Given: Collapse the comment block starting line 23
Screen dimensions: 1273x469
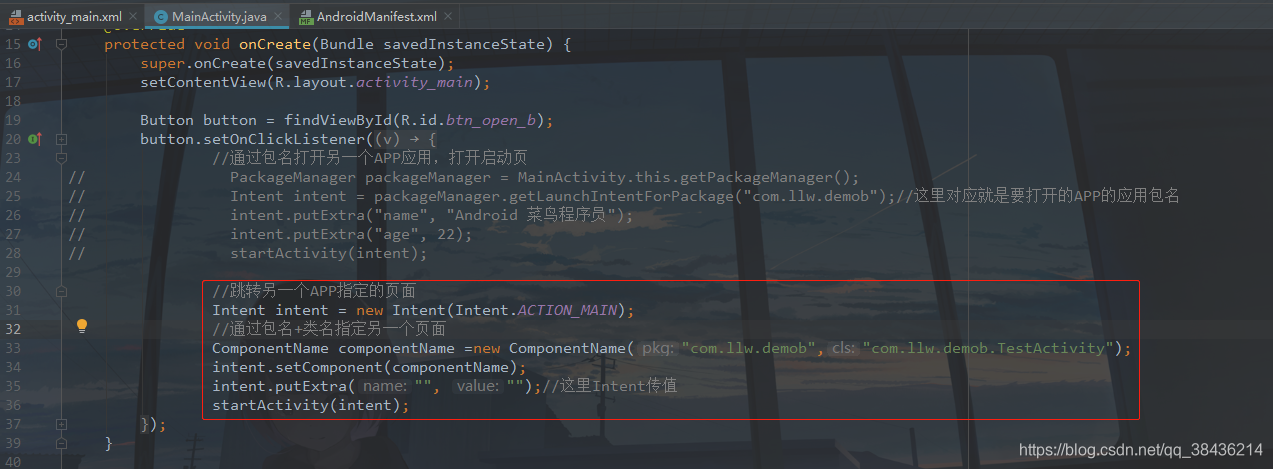Looking at the screenshot, I should 61,158.
